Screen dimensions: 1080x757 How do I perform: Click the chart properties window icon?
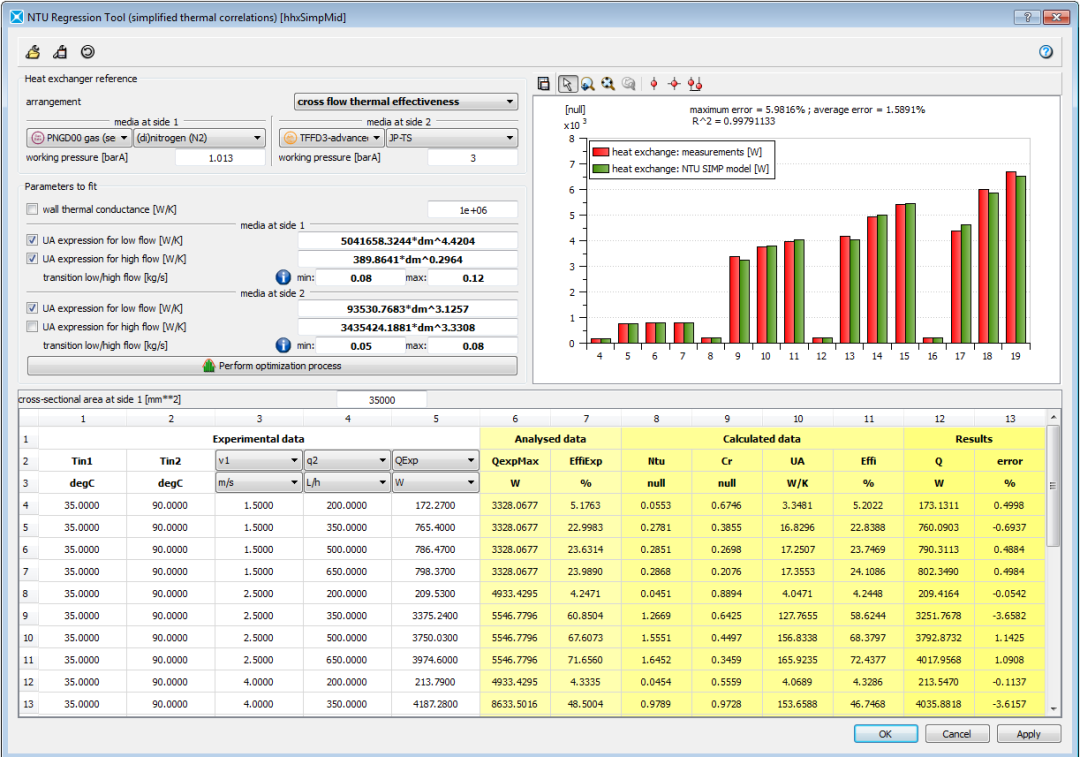point(544,84)
